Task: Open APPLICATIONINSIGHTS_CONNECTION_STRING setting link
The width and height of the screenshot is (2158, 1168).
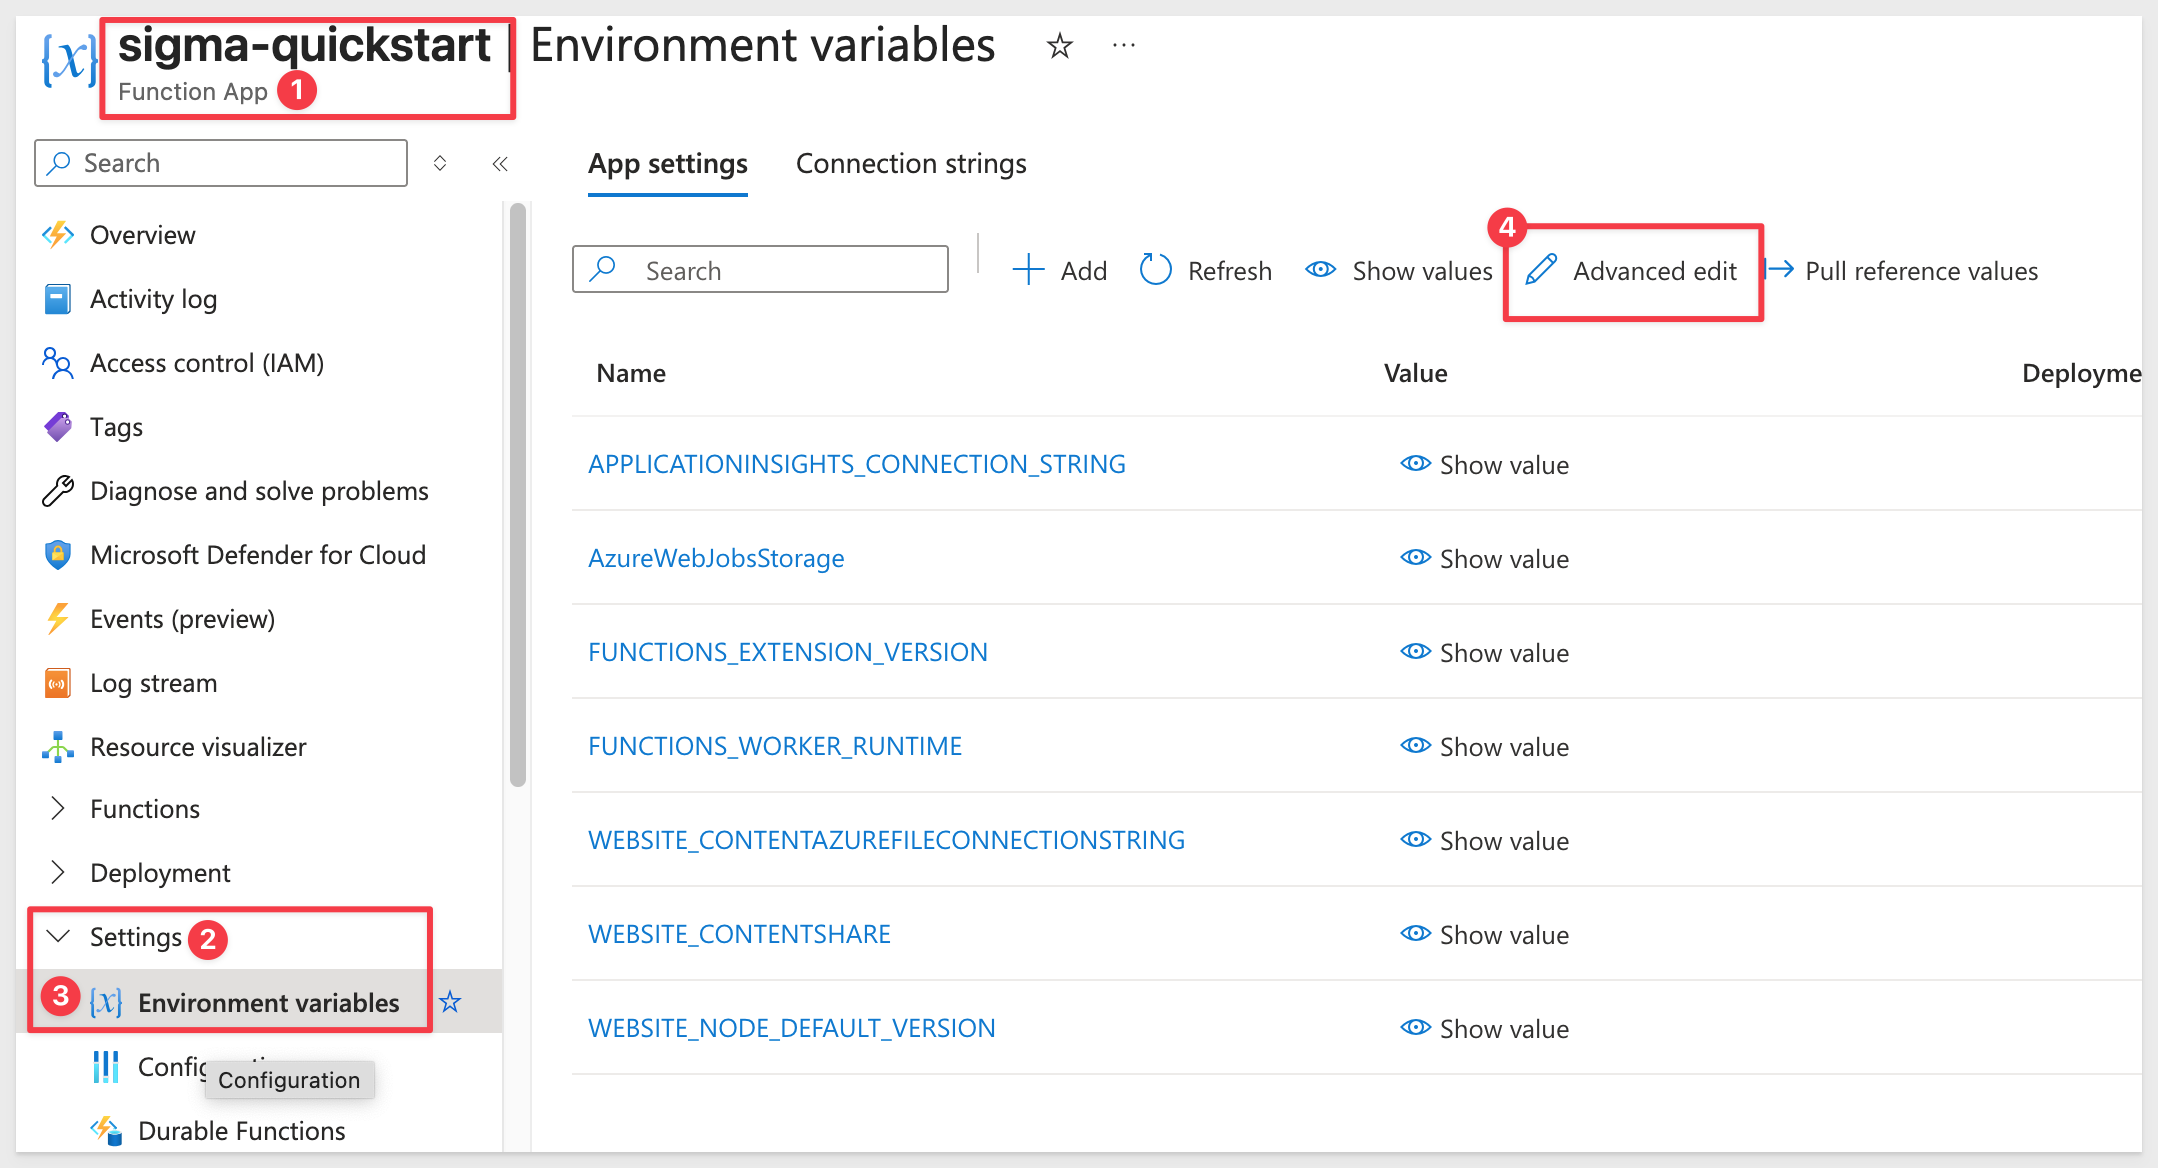Action: [857, 464]
